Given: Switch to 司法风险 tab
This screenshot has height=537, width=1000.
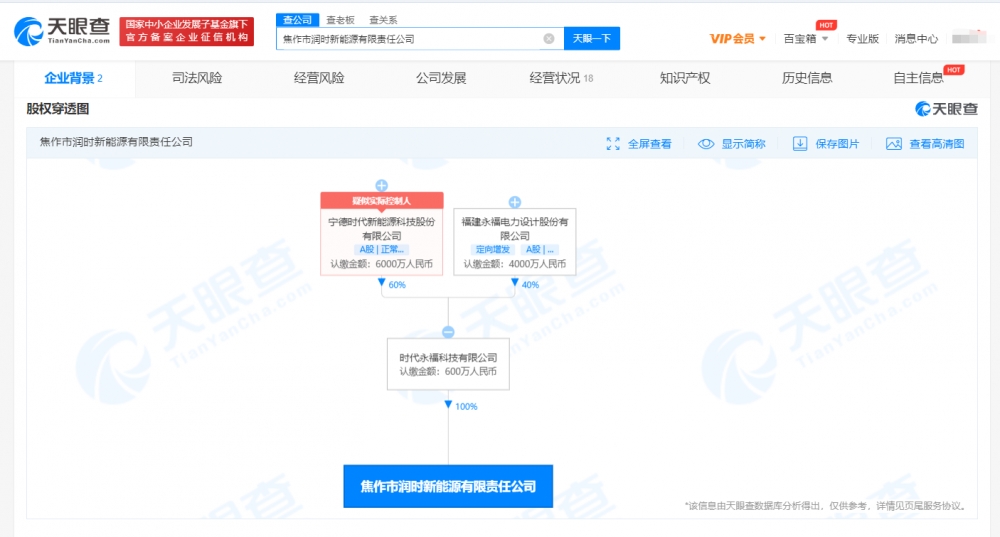Looking at the screenshot, I should [197, 78].
